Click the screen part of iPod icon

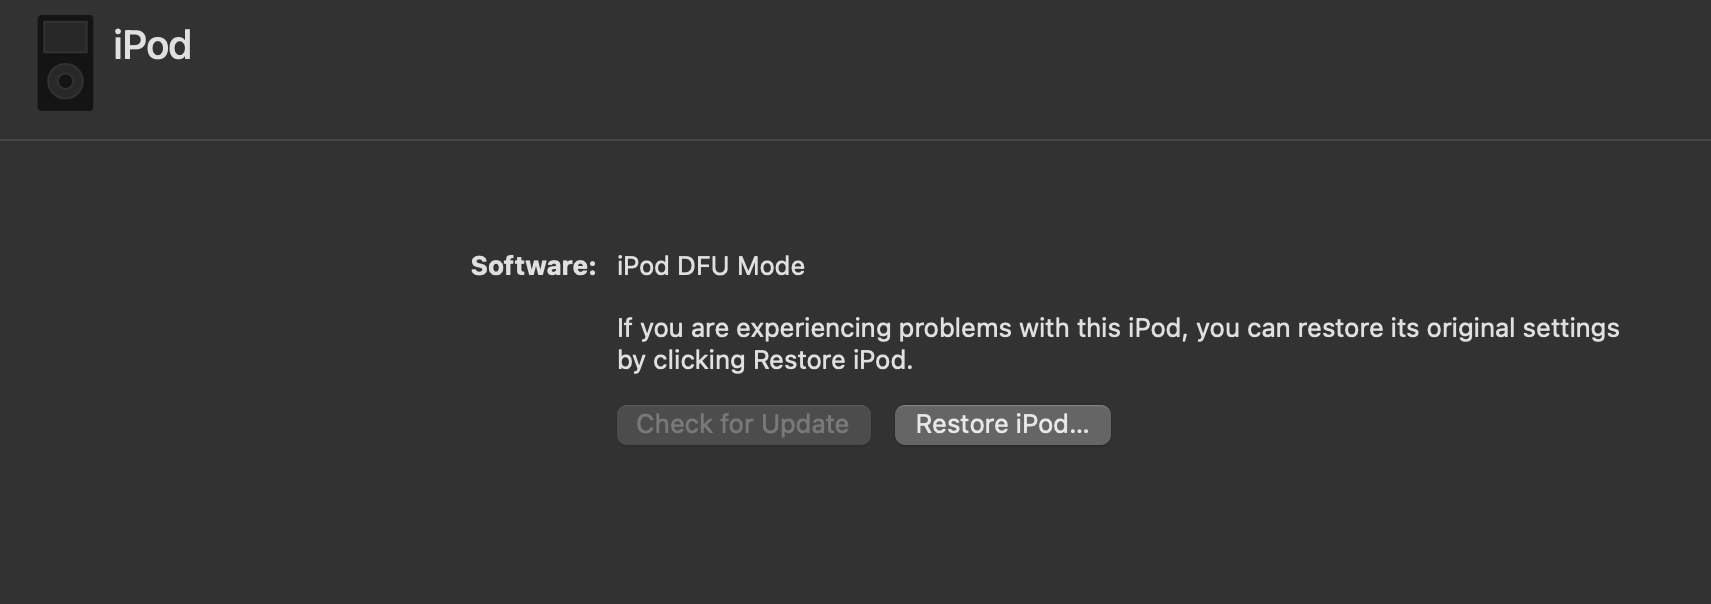point(65,38)
